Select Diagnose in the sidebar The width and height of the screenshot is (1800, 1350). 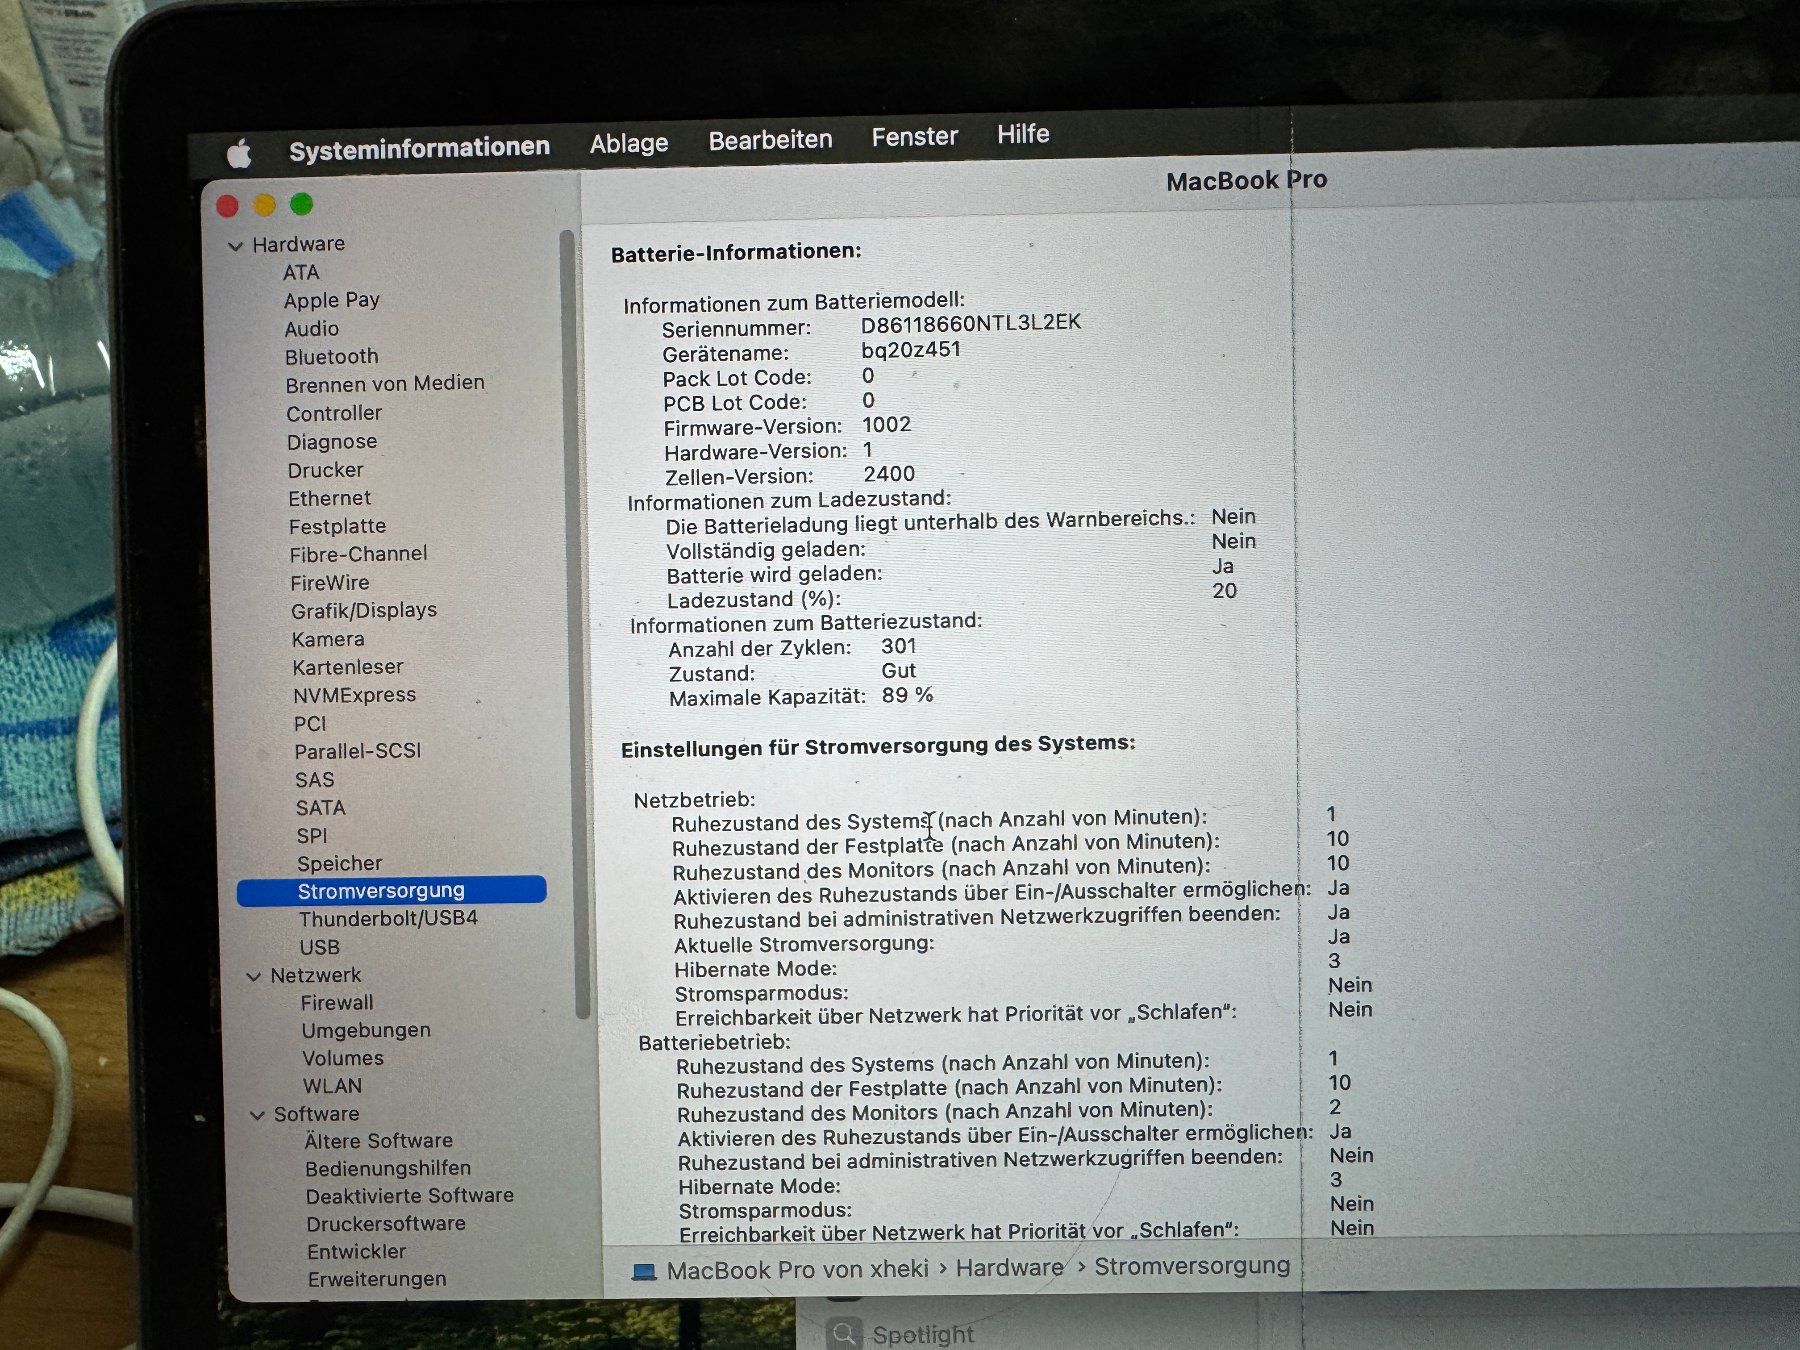pyautogui.click(x=332, y=442)
